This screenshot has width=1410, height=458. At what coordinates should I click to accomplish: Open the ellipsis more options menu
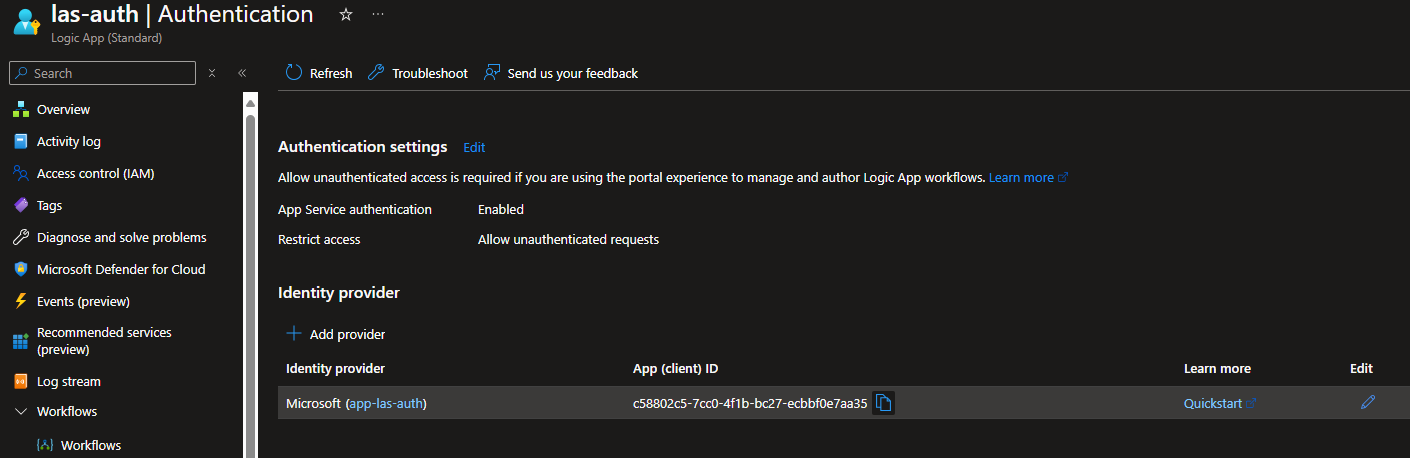[x=377, y=14]
